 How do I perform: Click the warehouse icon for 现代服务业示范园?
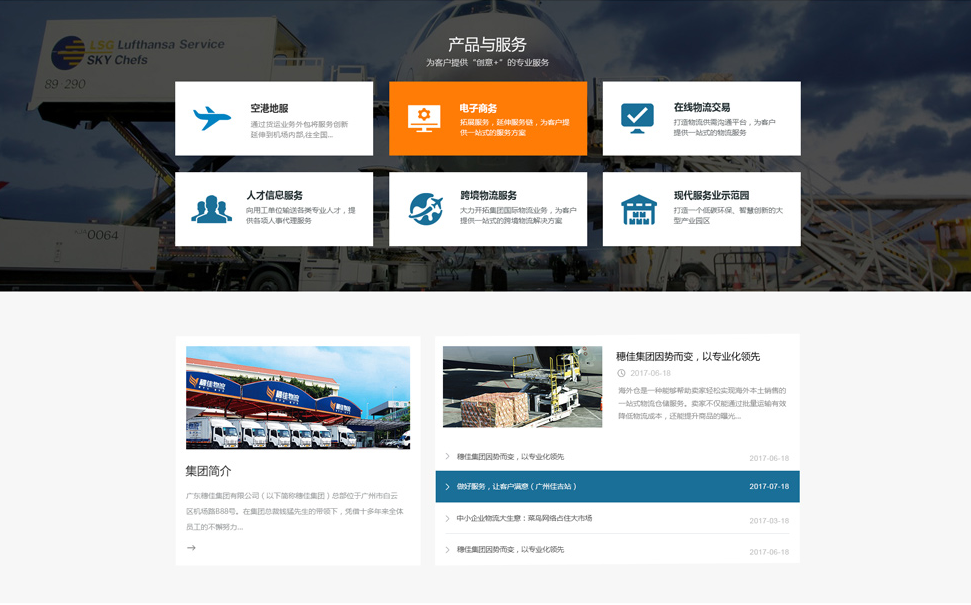click(638, 210)
